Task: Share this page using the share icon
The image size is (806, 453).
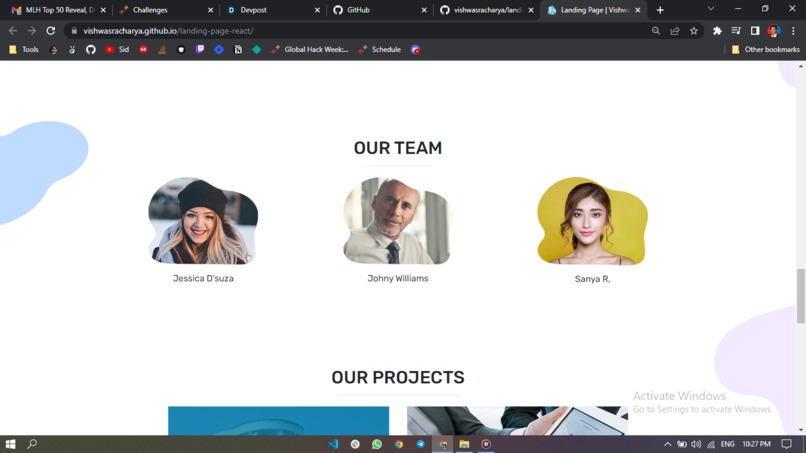Action: (675, 31)
